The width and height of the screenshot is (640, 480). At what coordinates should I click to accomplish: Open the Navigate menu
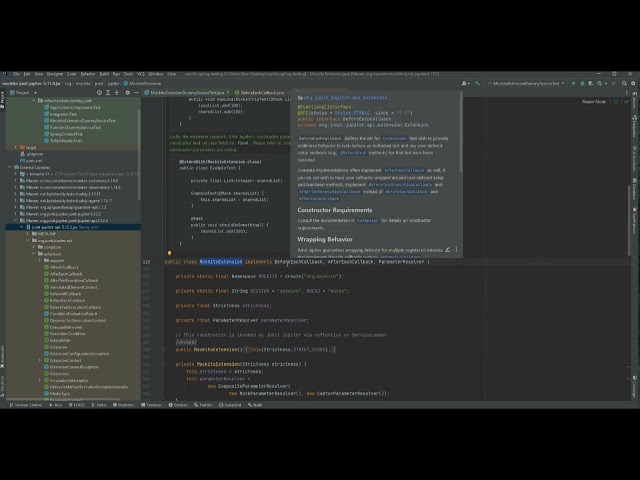(55, 74)
